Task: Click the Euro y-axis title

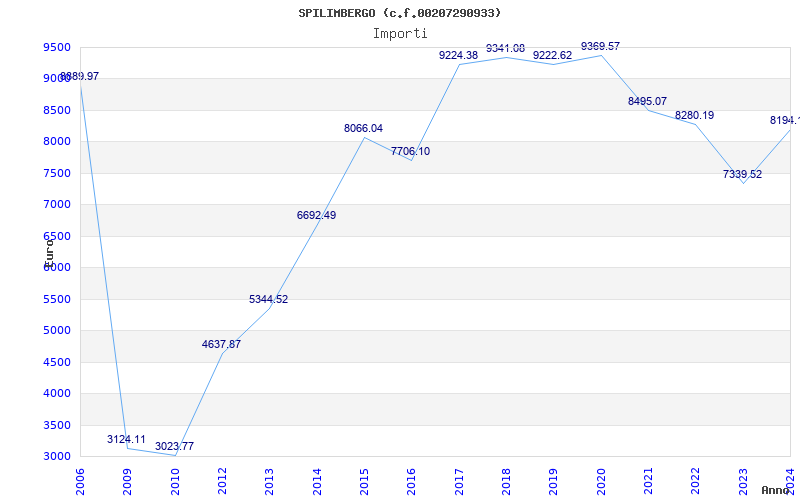Action: [x=49, y=252]
